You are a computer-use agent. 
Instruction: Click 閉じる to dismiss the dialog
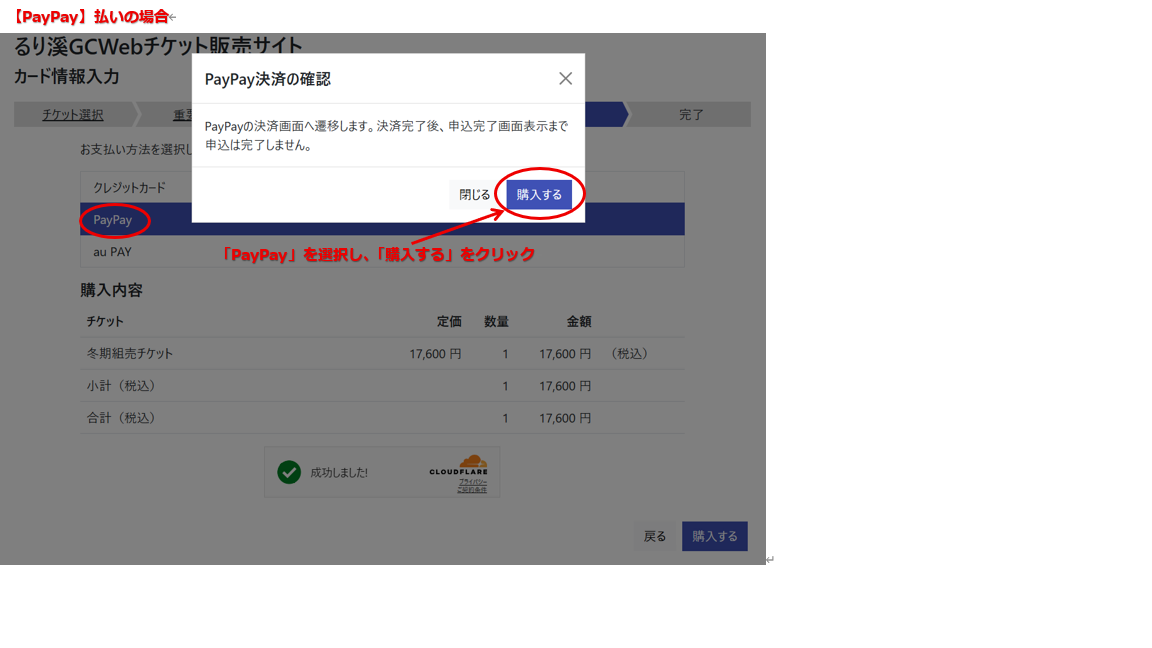(474, 195)
